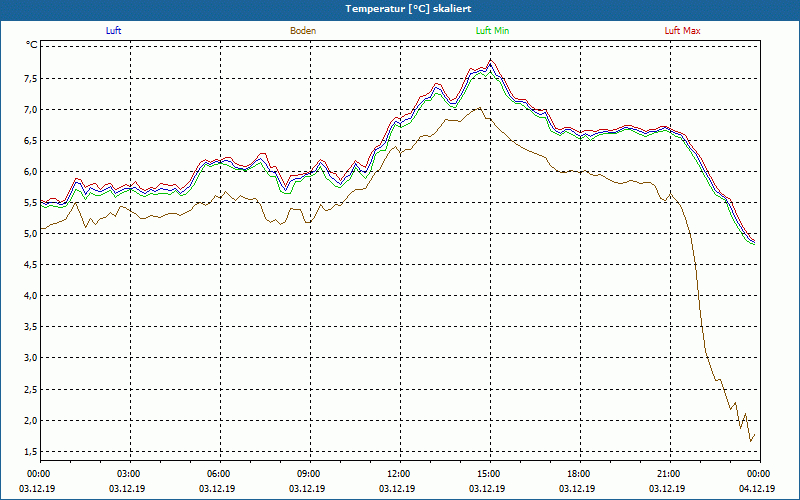
Task: Click the 04.12.19 date label
Action: point(757,488)
